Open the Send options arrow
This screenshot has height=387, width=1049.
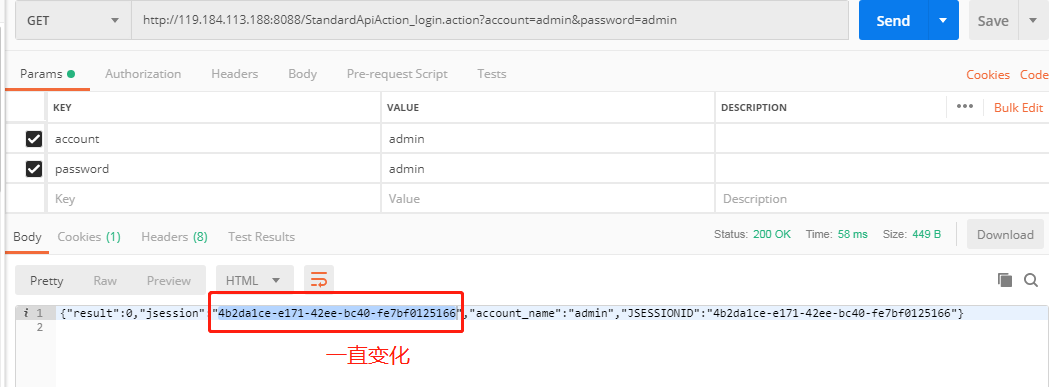coord(943,21)
